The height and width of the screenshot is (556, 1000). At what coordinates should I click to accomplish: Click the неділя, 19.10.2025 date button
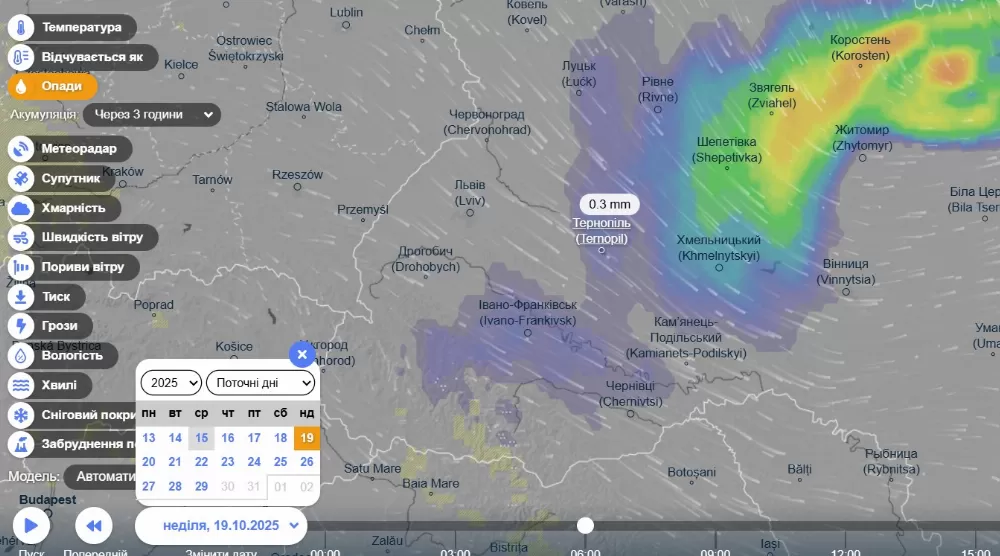pyautogui.click(x=220, y=525)
